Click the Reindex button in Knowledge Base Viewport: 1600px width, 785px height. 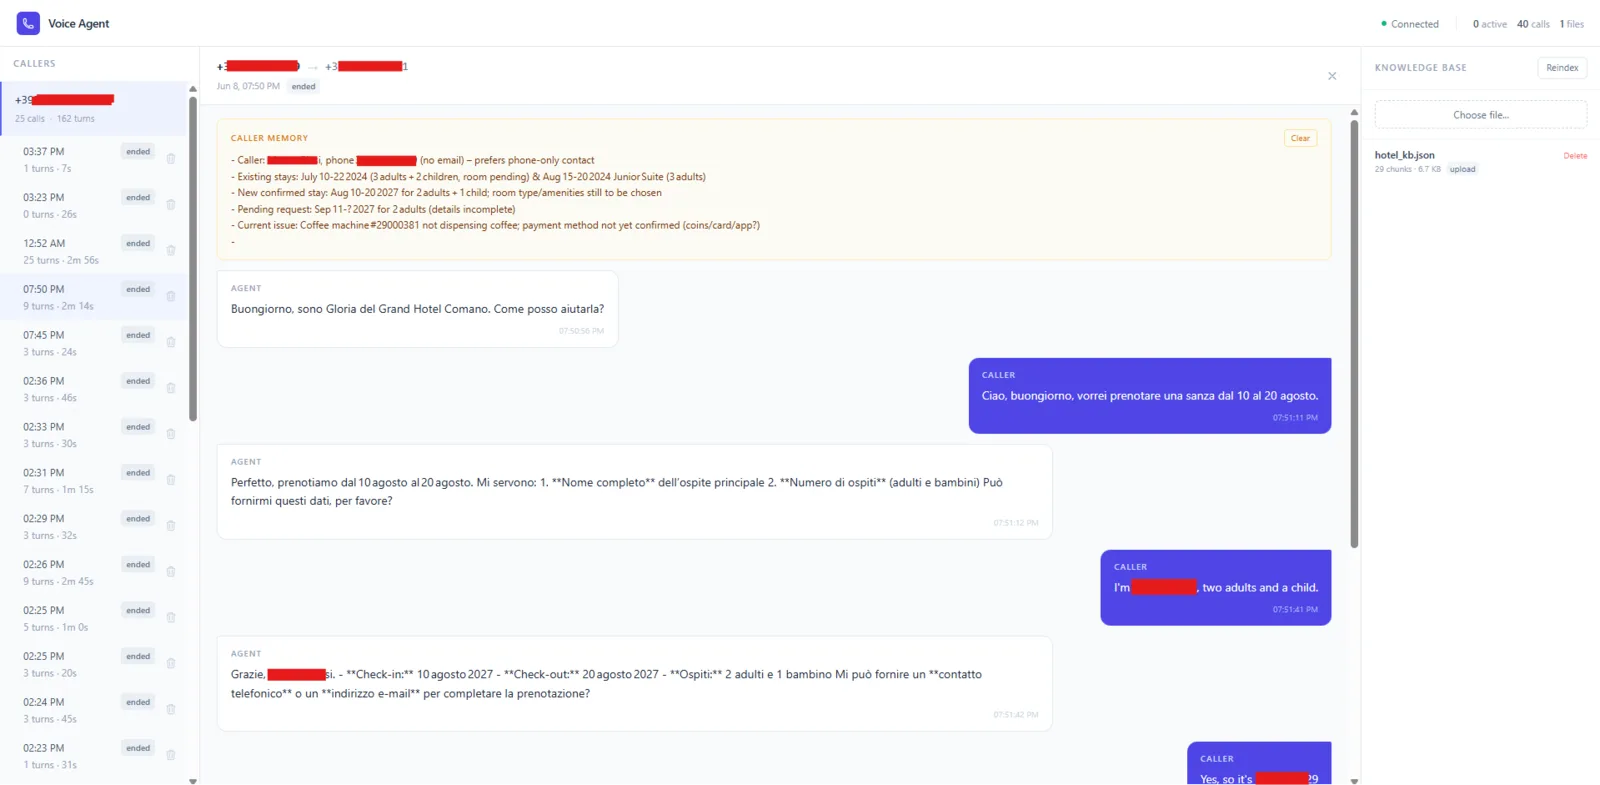(1562, 68)
